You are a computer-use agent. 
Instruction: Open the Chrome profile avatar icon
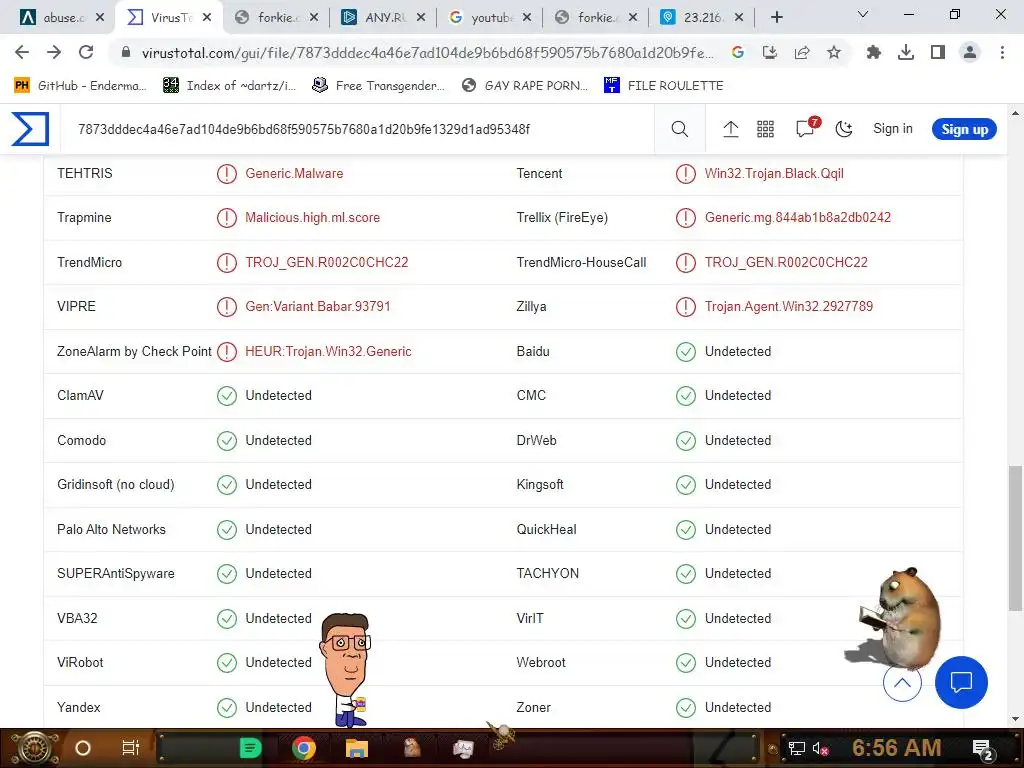pos(970,52)
